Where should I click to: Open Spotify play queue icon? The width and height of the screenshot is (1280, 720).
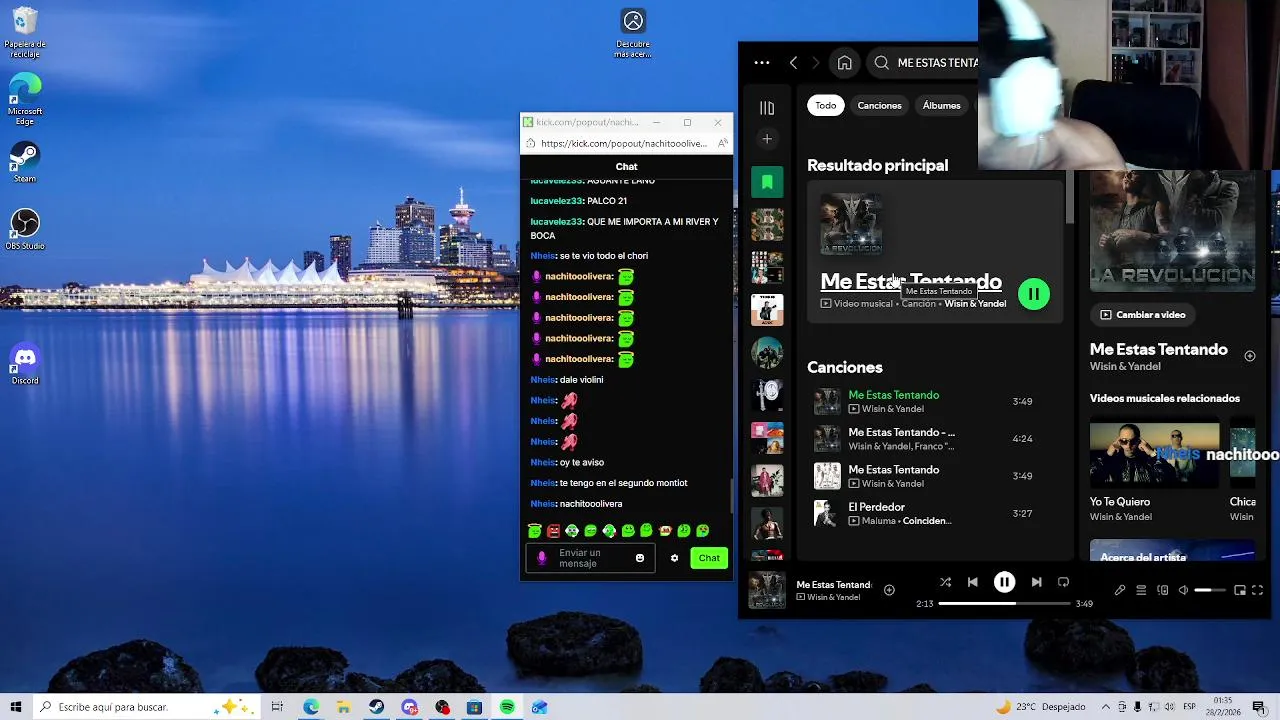[1141, 591]
